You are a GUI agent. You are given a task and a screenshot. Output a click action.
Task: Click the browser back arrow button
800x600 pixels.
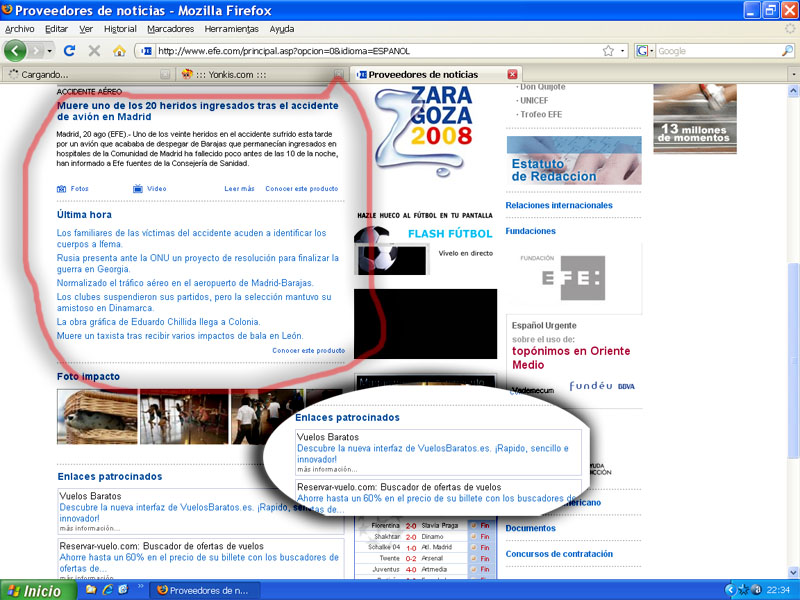(x=17, y=50)
